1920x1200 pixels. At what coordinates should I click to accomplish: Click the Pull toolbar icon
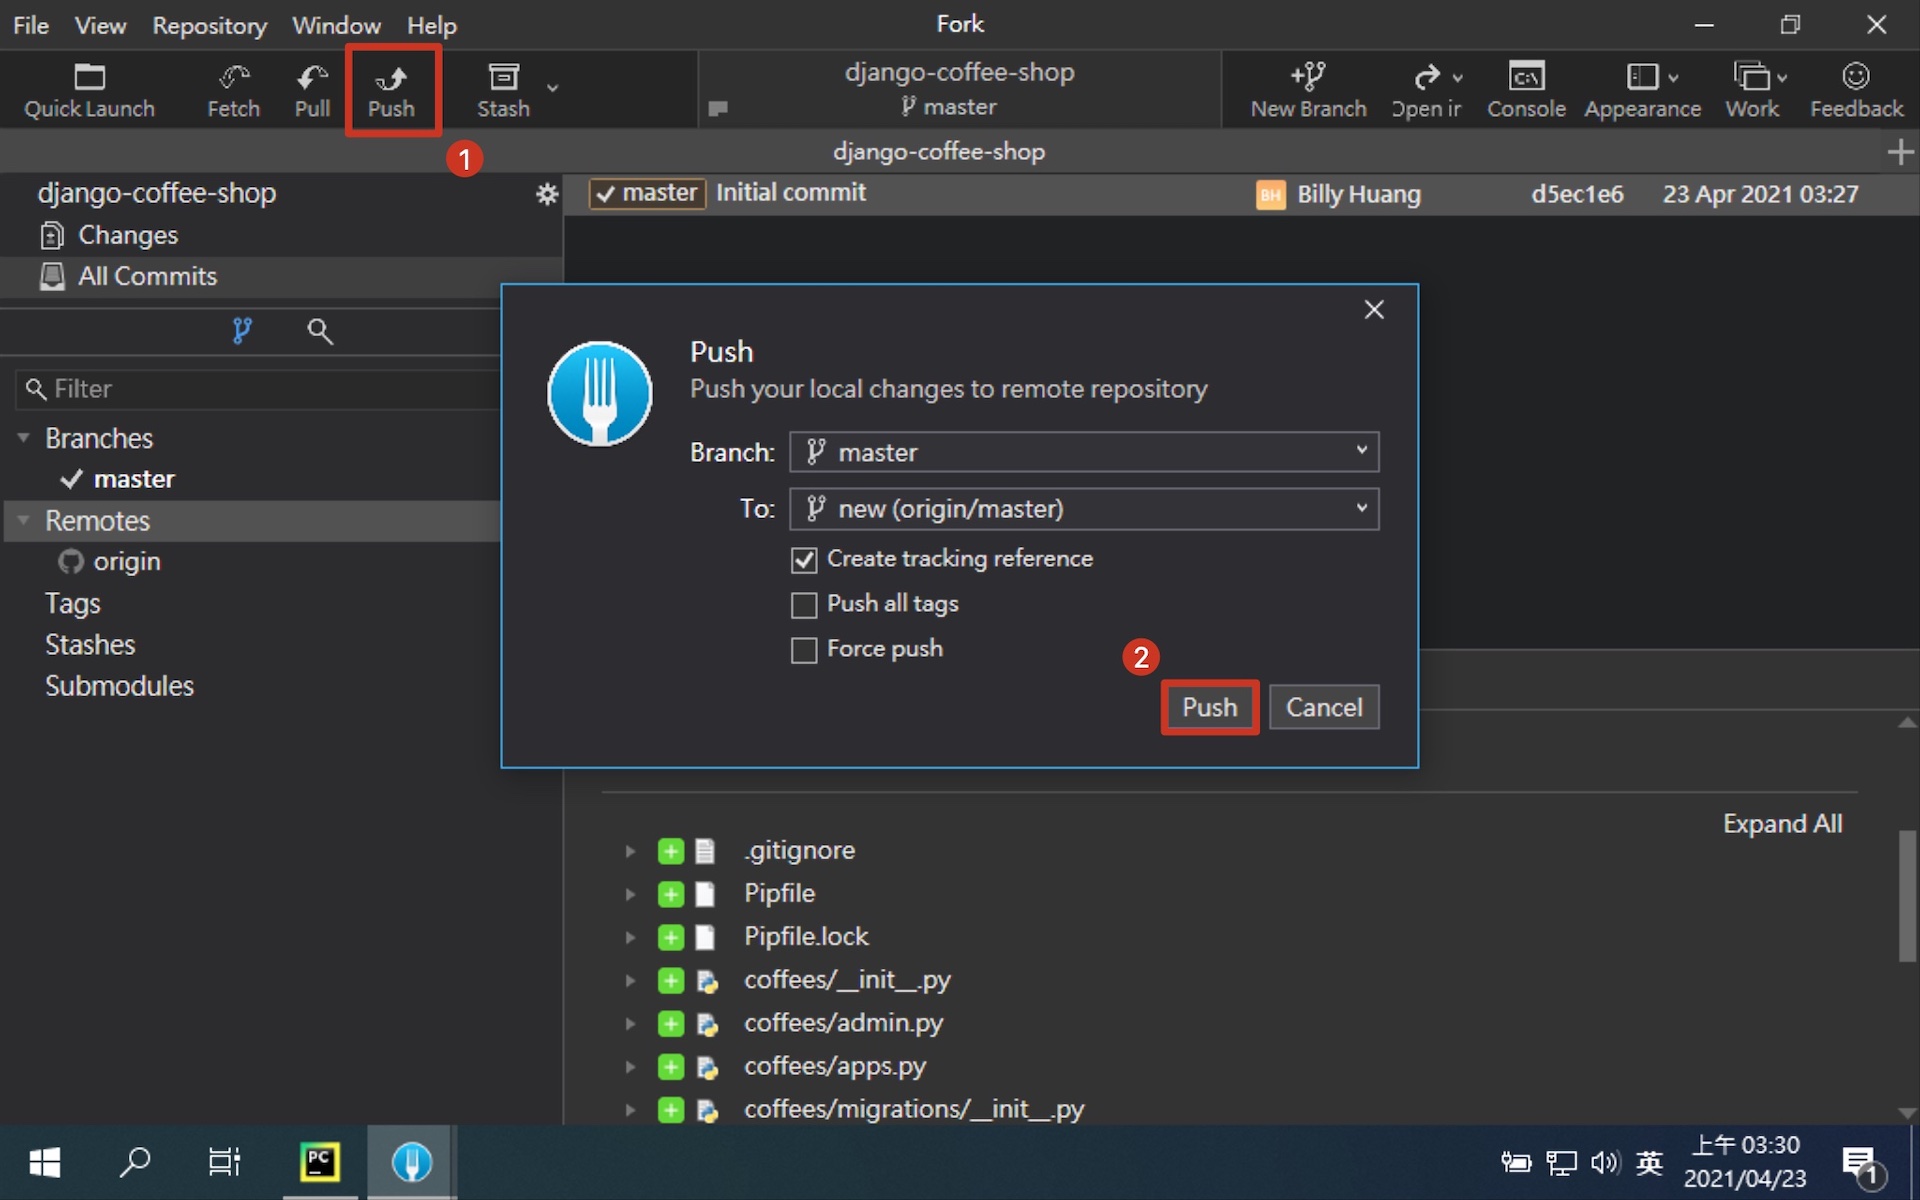(312, 90)
